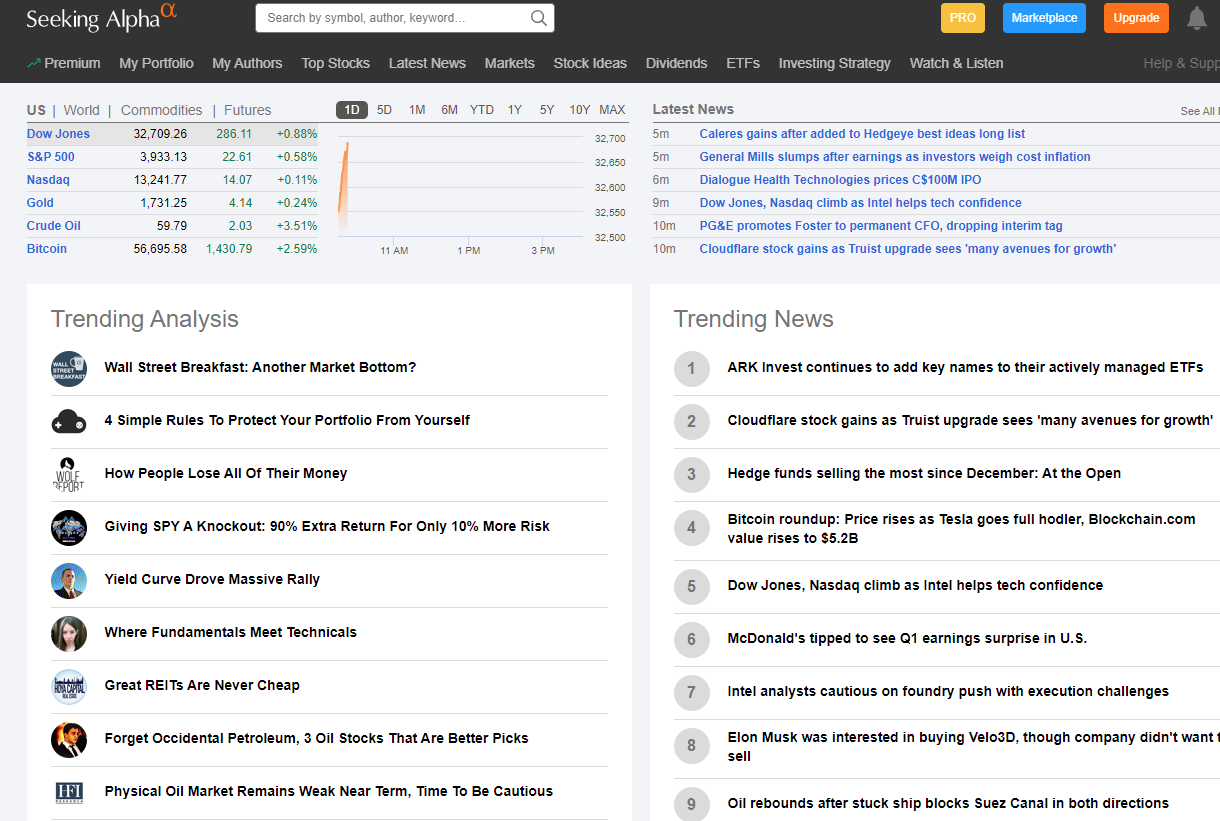Click avatar beside Forget Occidental Petroleum article
Screen dimensions: 1220x821
point(69,739)
